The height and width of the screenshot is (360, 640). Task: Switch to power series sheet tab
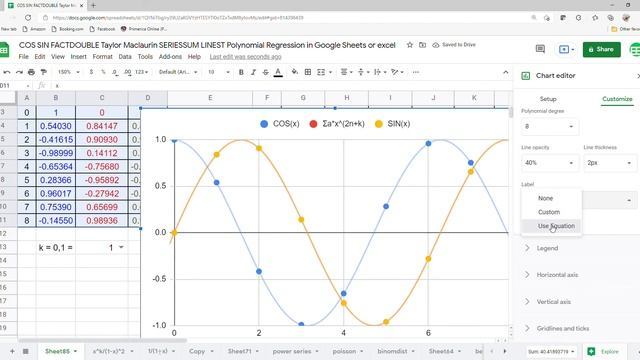pos(295,351)
